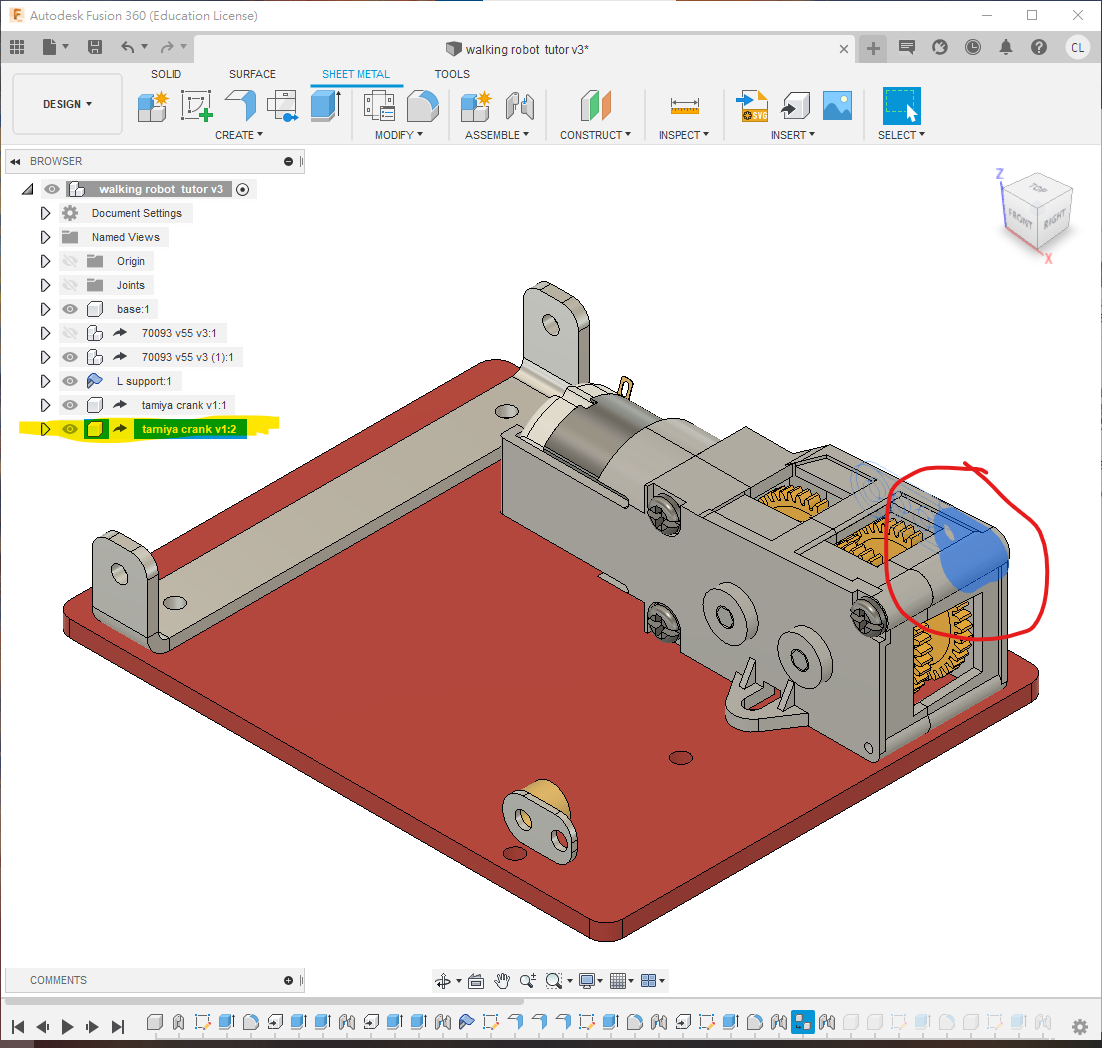Click the Insert Canvas image icon
The width and height of the screenshot is (1102, 1048).
(836, 104)
